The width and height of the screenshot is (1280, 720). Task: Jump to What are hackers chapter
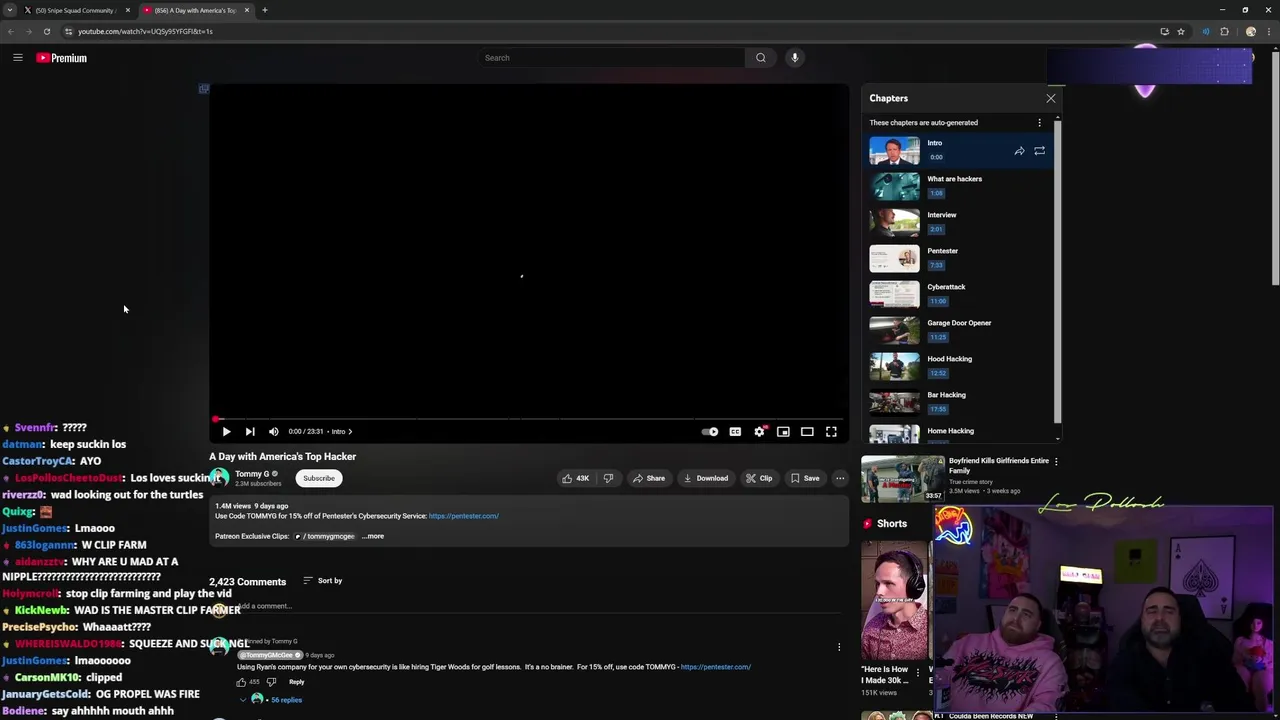[x=960, y=186]
